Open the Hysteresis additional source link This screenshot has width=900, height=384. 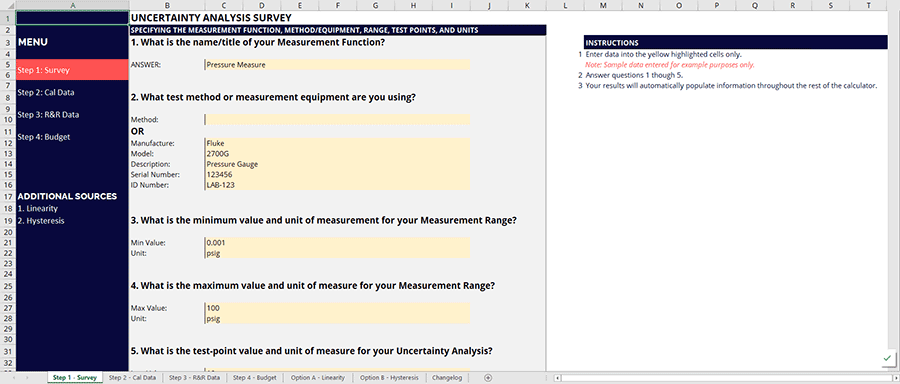41,220
